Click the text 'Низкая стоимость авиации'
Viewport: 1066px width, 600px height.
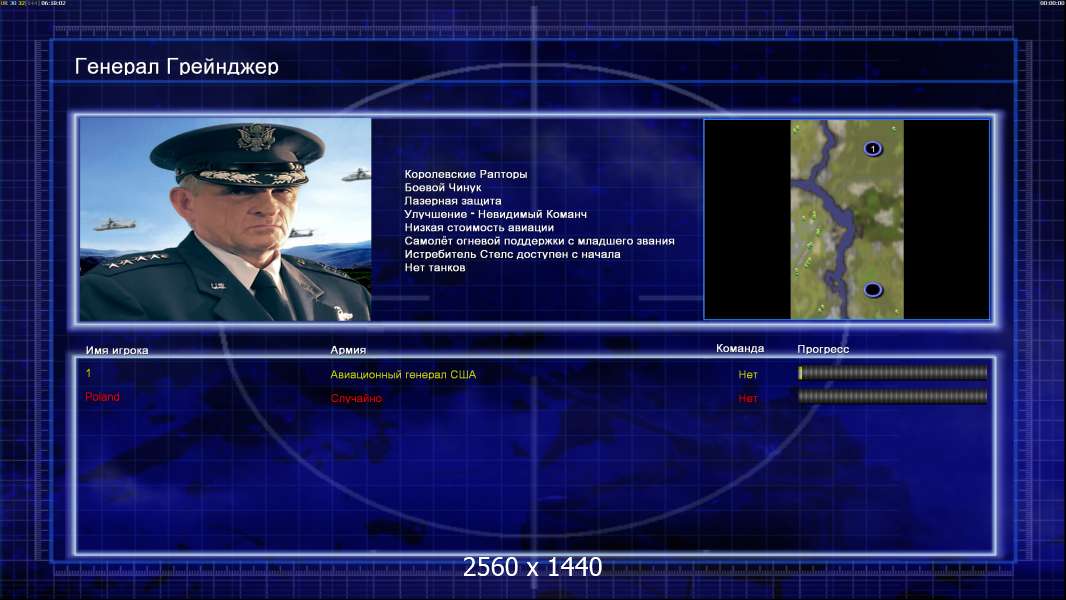coord(479,228)
